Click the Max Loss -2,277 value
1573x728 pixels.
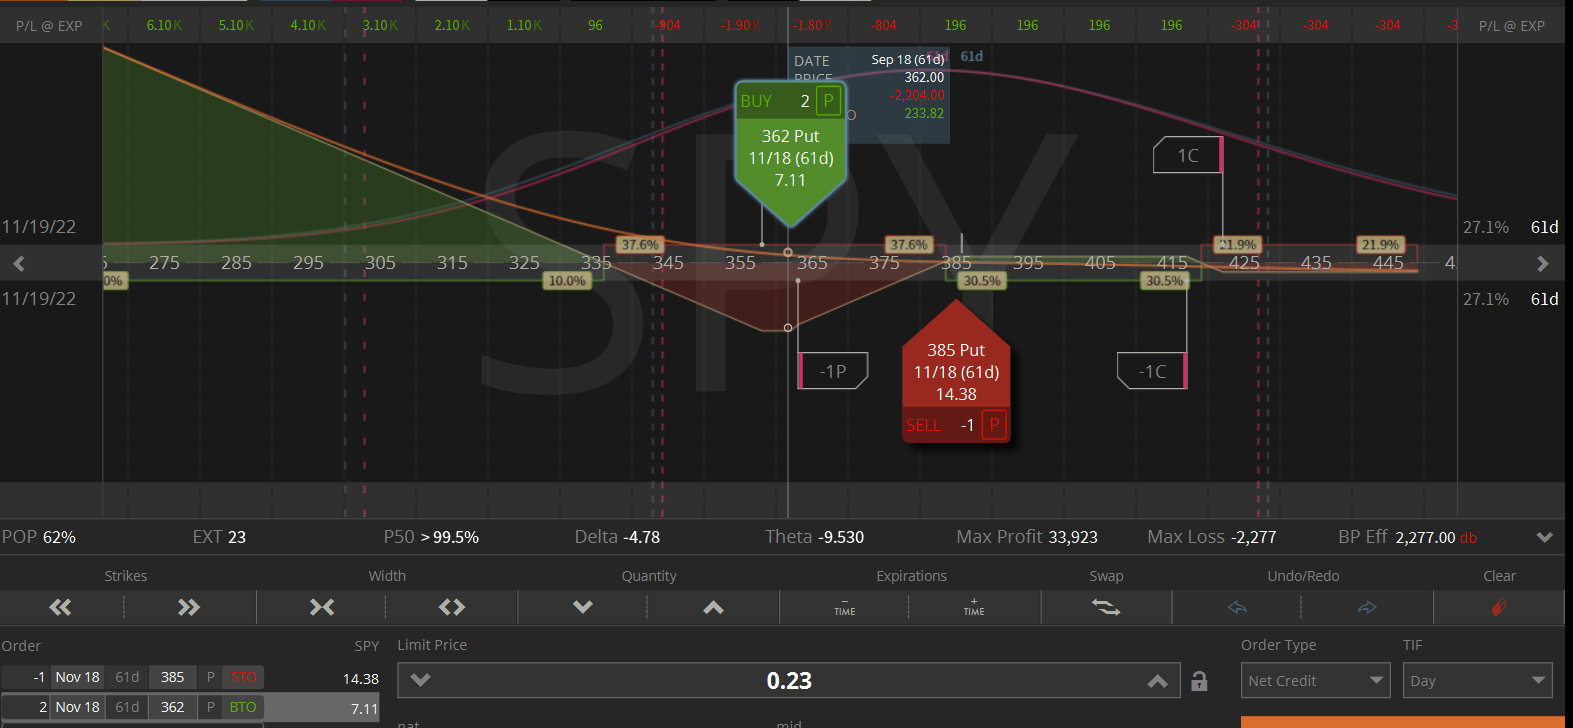(x=1253, y=537)
